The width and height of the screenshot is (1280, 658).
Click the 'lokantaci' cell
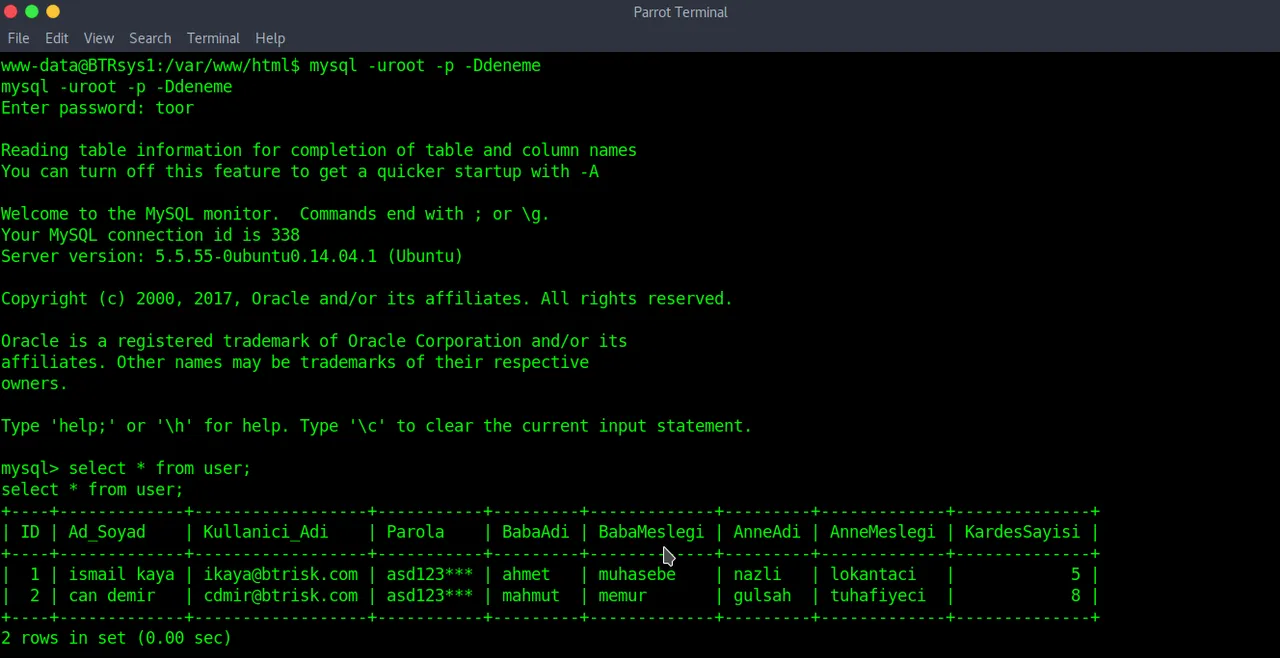[873, 574]
